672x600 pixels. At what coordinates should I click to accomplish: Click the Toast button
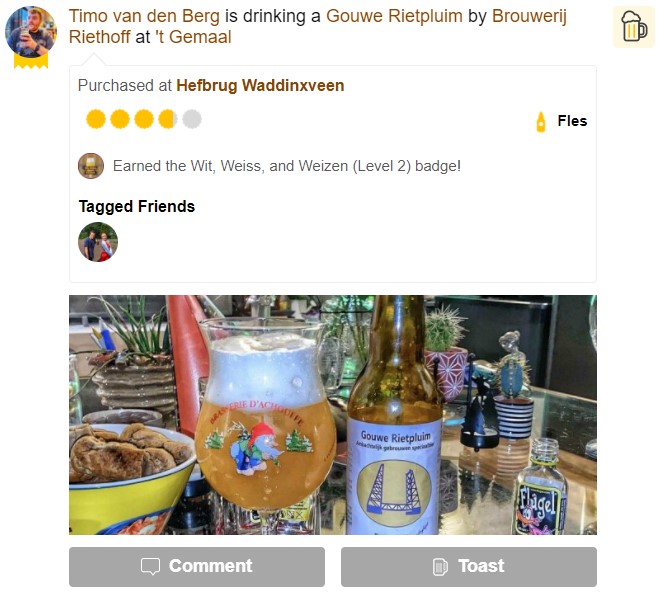tap(469, 567)
